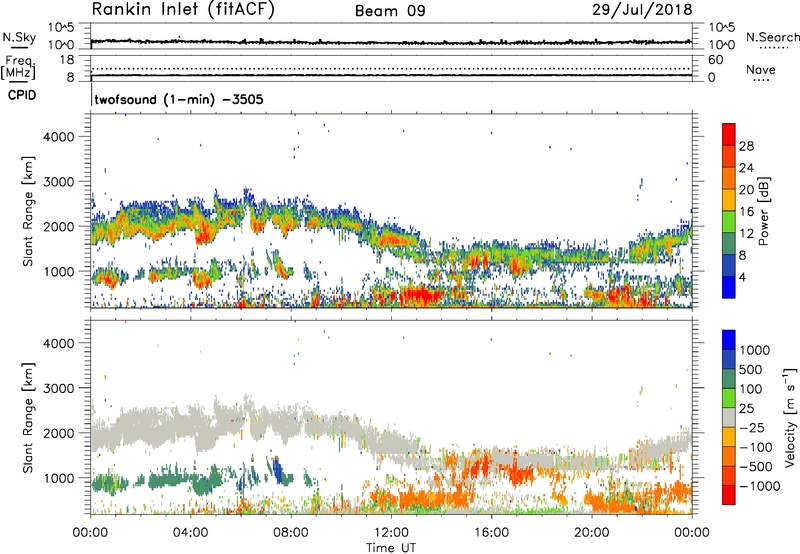Click the '18' frequency axis tick
Image resolution: width=800 pixels, height=554 pixels.
point(66,60)
